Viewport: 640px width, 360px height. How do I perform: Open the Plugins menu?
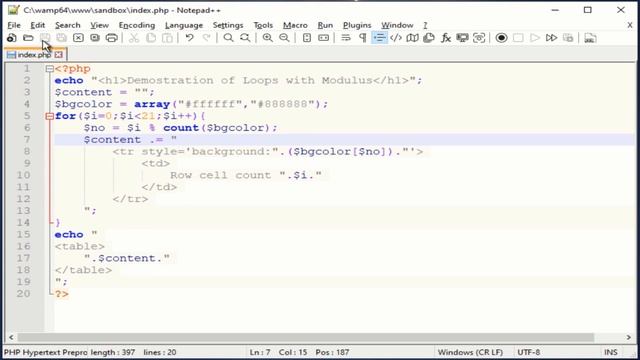coord(357,25)
